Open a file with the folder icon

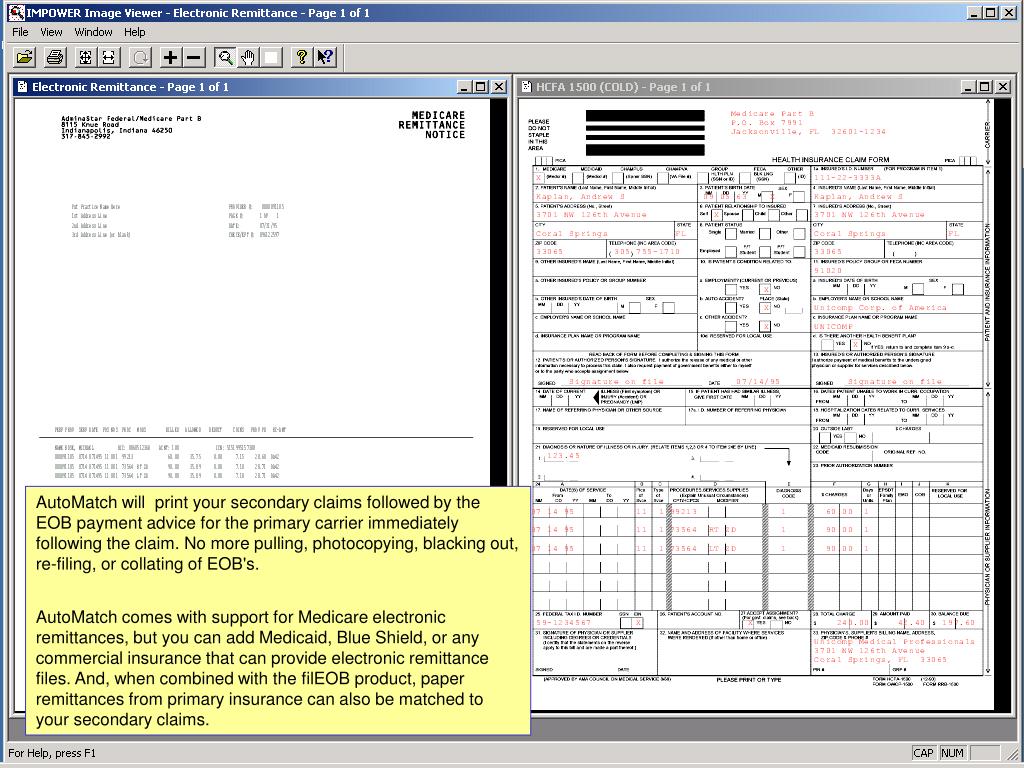point(24,57)
